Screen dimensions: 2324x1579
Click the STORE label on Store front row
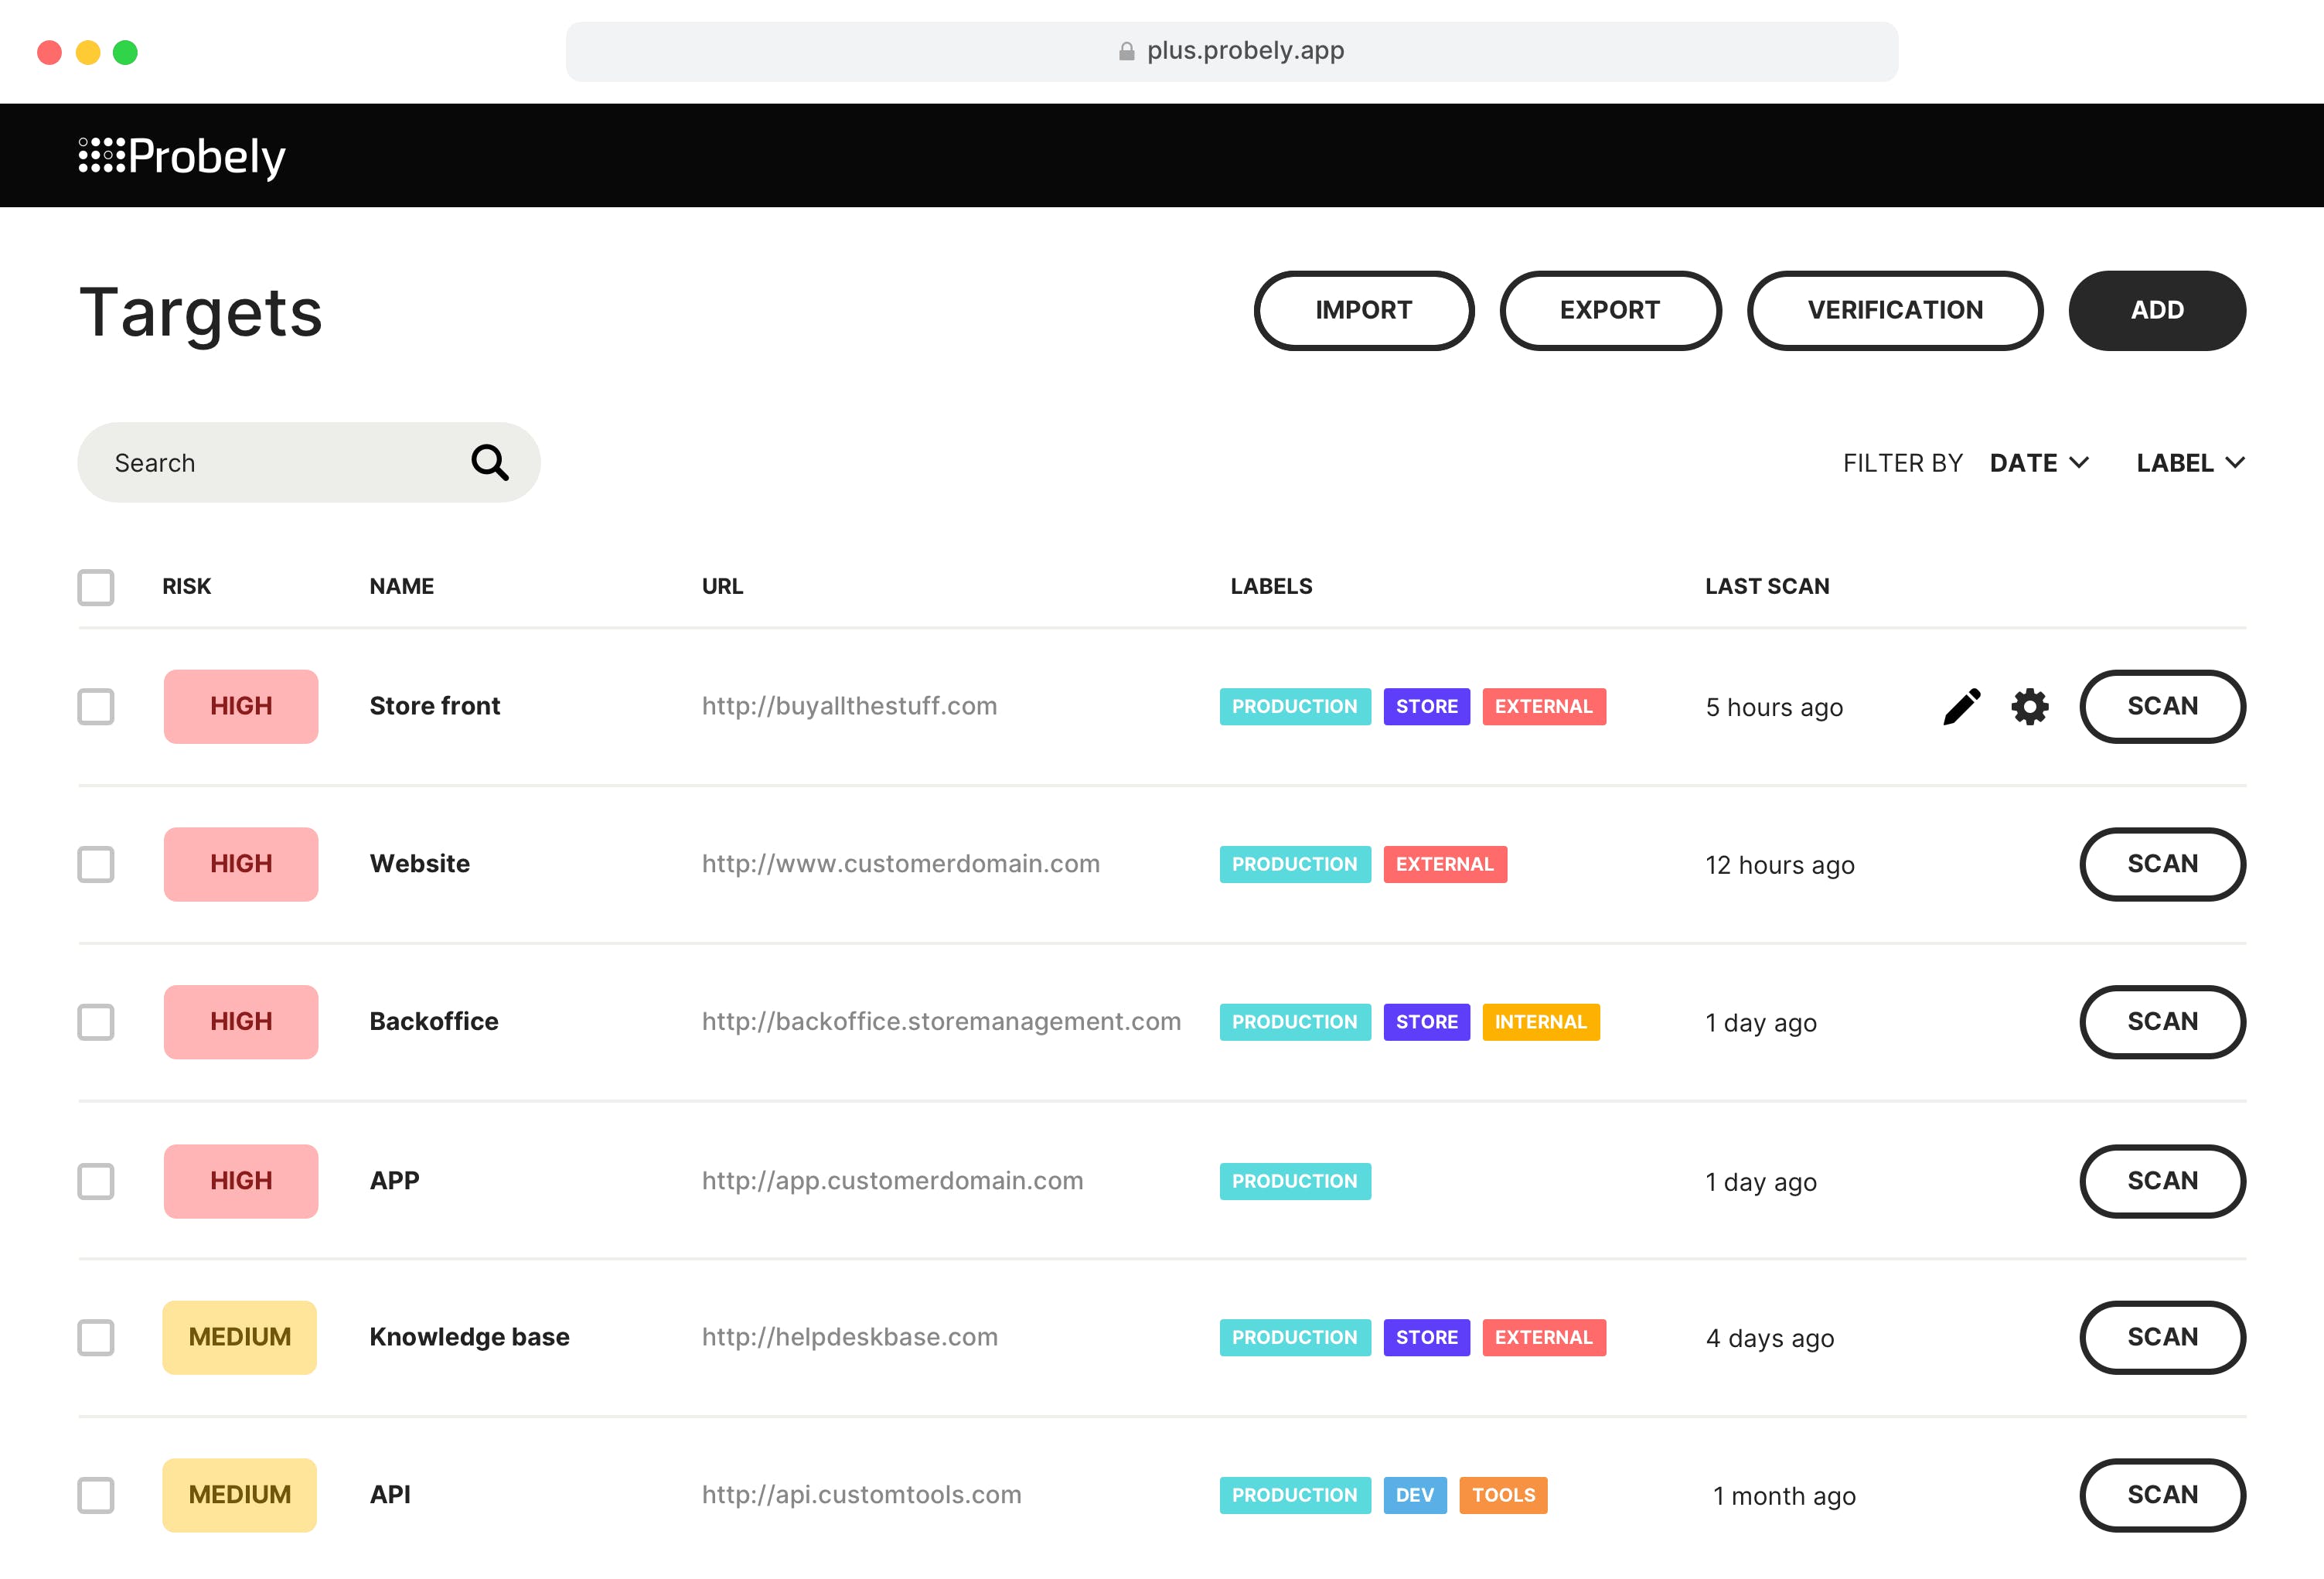coord(1426,706)
